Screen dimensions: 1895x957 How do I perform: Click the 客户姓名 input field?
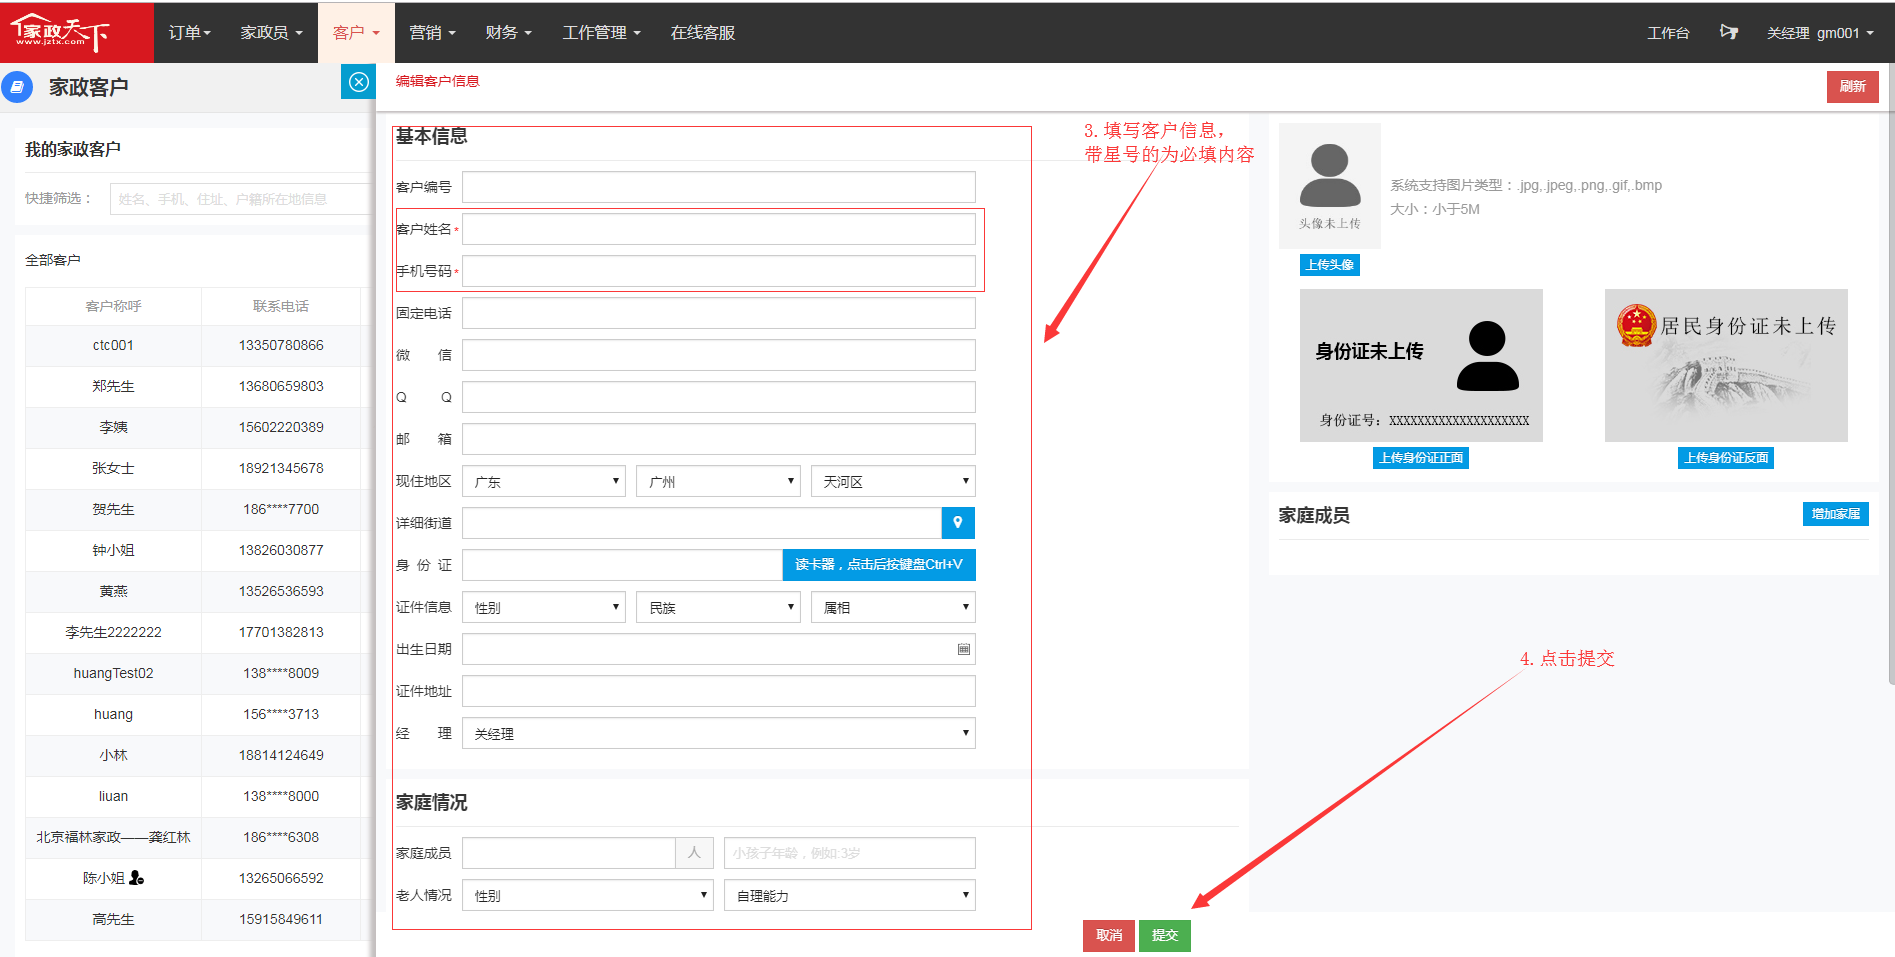(x=719, y=229)
